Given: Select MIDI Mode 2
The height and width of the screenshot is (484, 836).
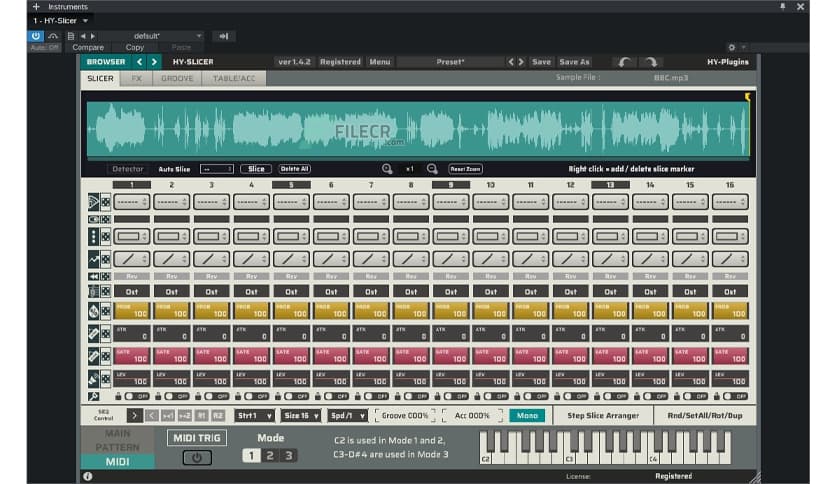Looking at the screenshot, I should 270,456.
